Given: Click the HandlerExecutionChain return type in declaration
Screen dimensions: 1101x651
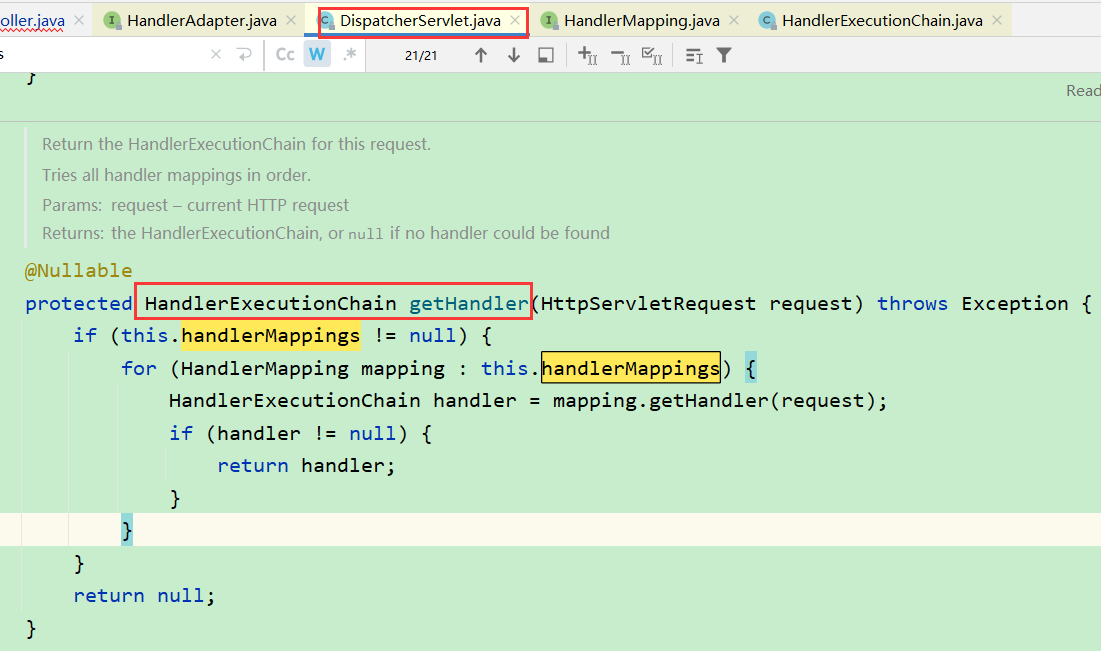Looking at the screenshot, I should point(270,303).
